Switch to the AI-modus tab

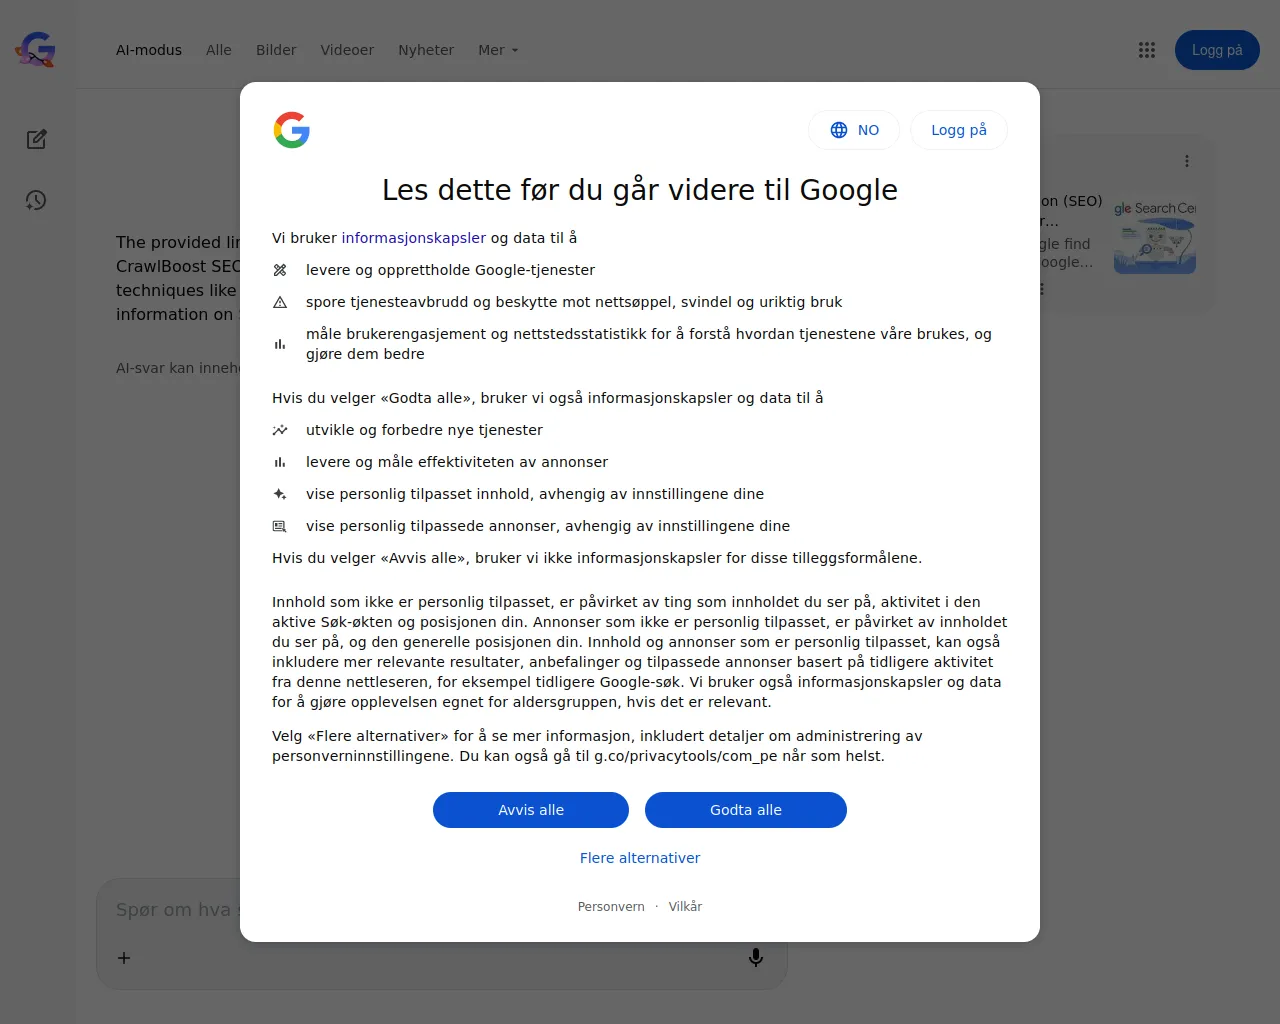[x=149, y=50]
